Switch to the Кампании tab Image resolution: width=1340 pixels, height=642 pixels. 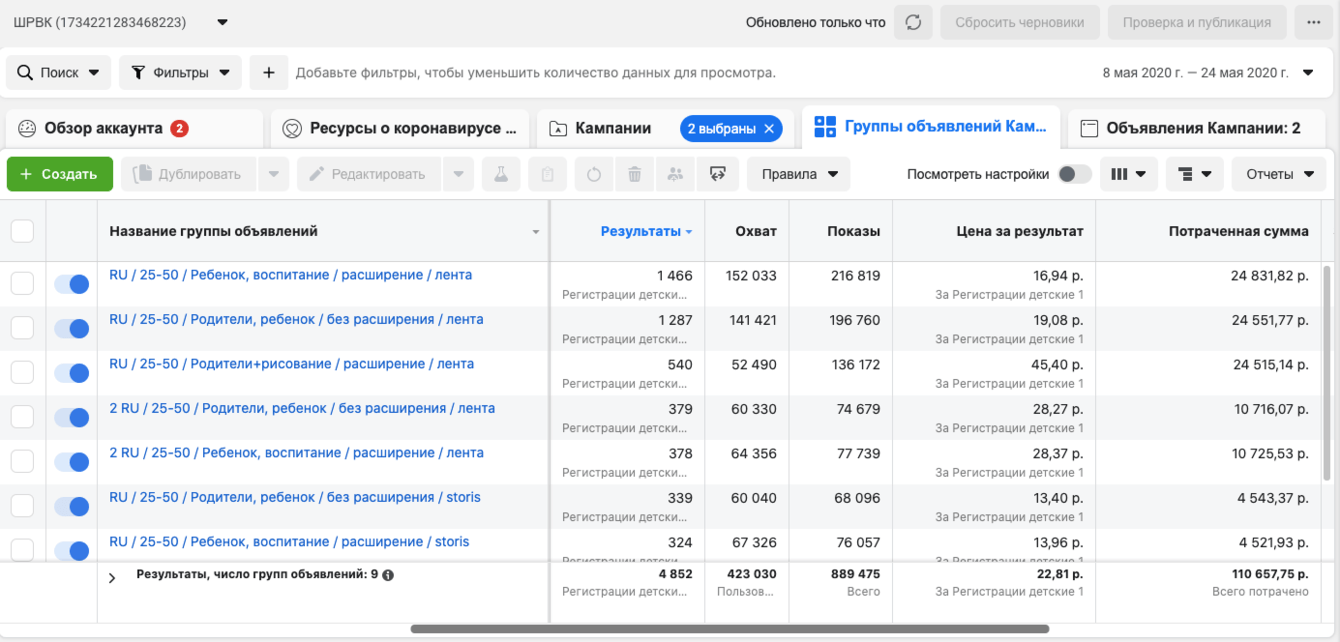[612, 128]
